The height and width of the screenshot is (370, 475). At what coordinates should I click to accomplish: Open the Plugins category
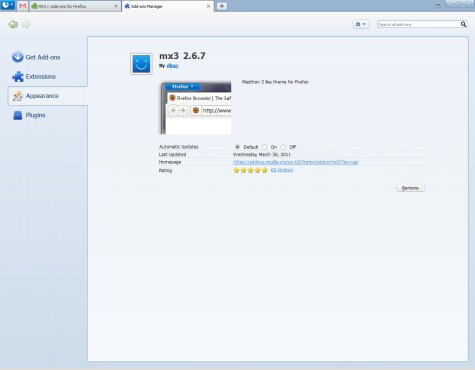29,115
